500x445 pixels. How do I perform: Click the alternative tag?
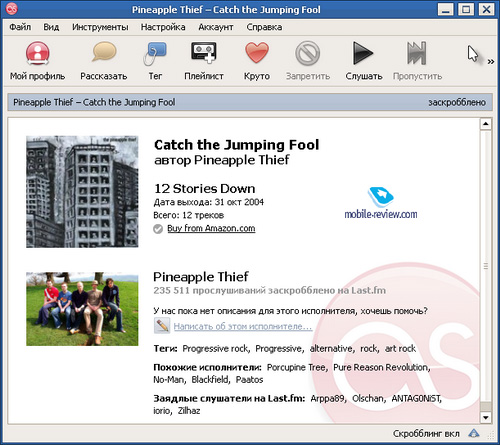(331, 349)
